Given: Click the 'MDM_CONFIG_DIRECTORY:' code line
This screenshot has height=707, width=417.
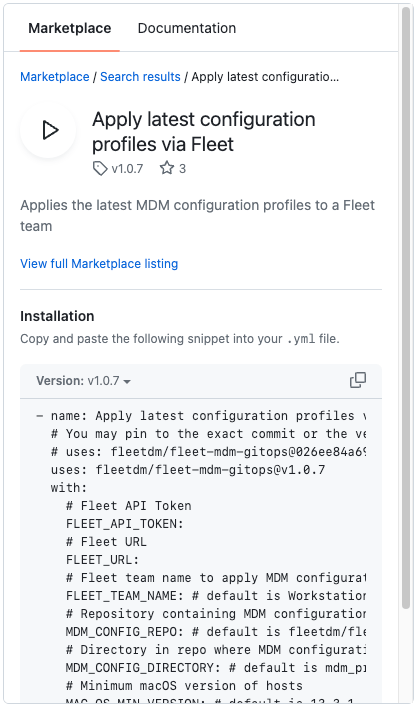Looking at the screenshot, I should click(x=215, y=668).
